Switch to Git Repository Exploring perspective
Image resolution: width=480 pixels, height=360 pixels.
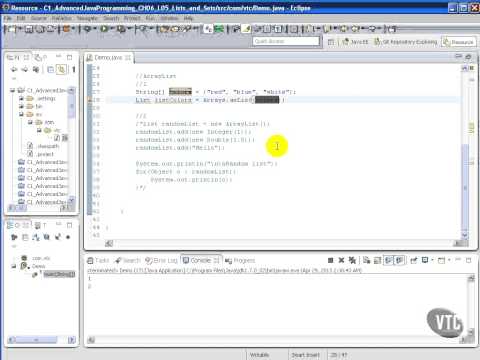click(x=405, y=42)
